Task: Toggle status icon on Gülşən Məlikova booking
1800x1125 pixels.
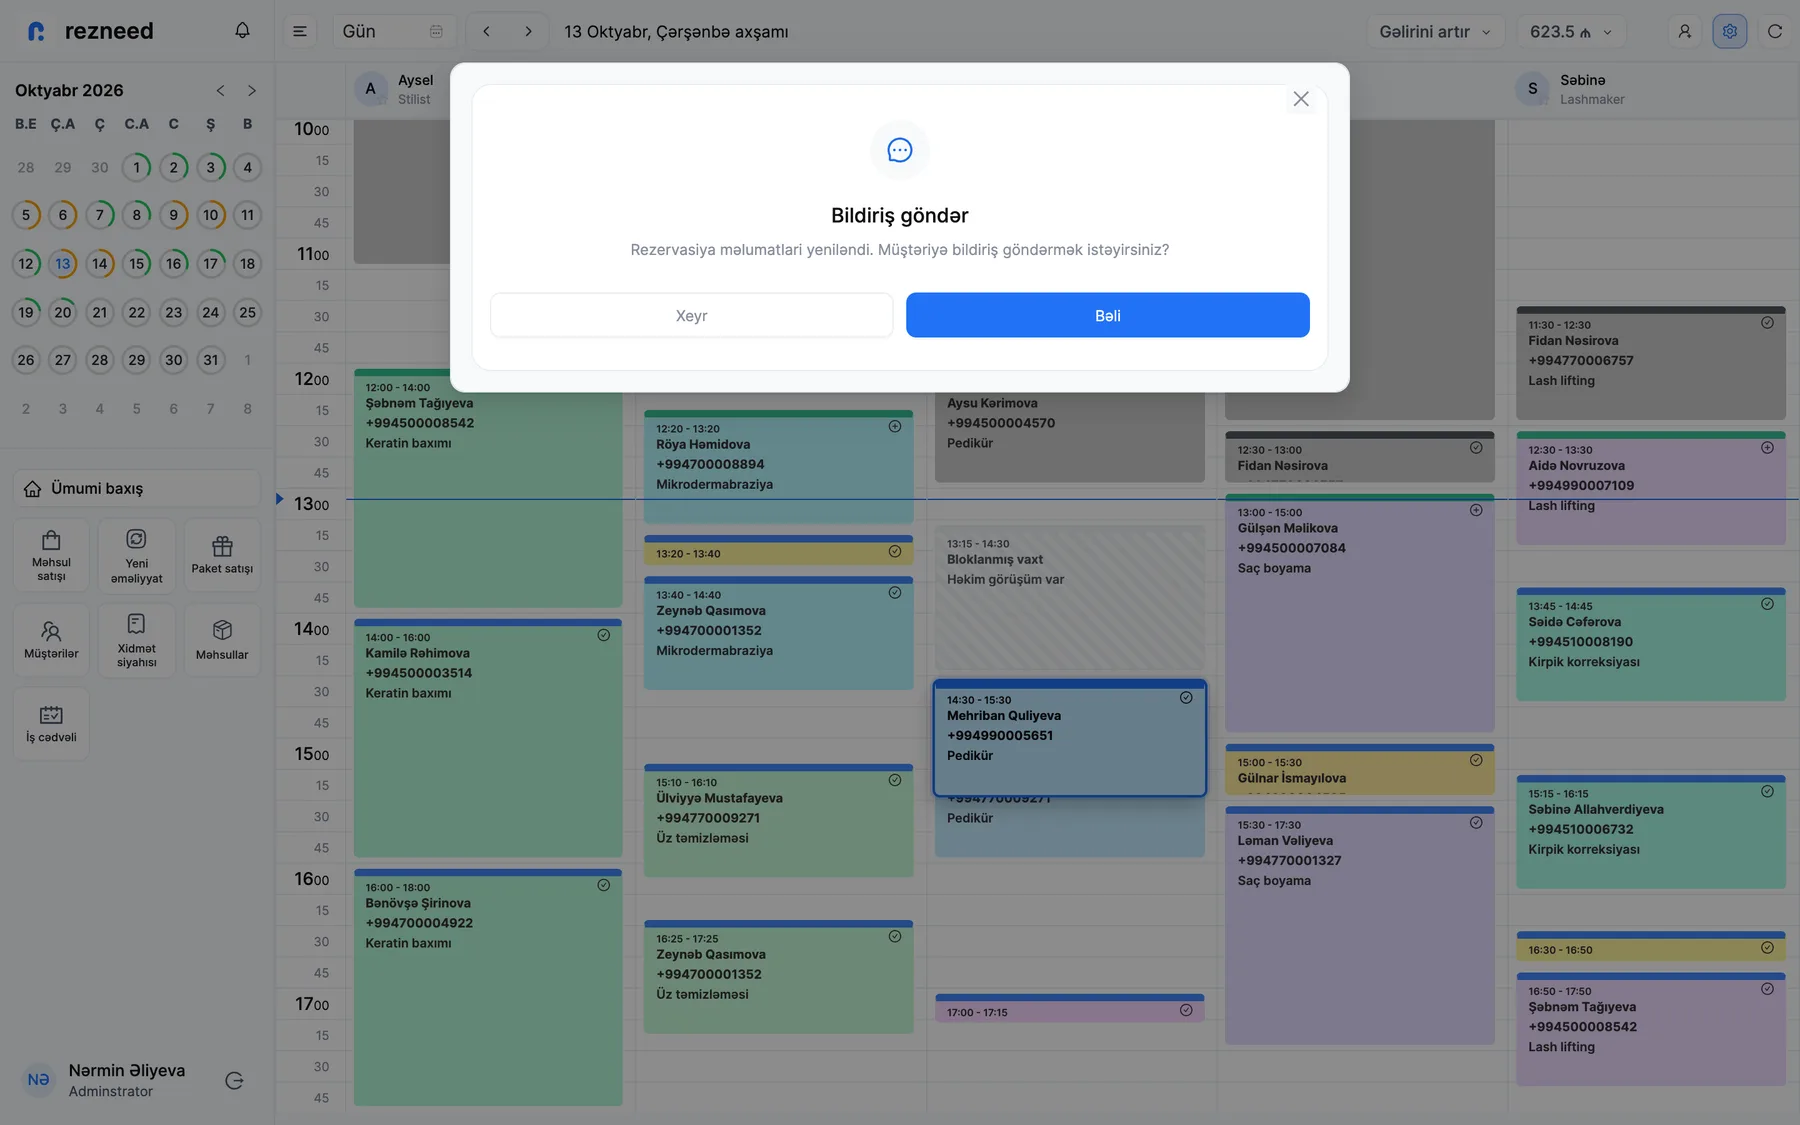Action: coord(1476,511)
